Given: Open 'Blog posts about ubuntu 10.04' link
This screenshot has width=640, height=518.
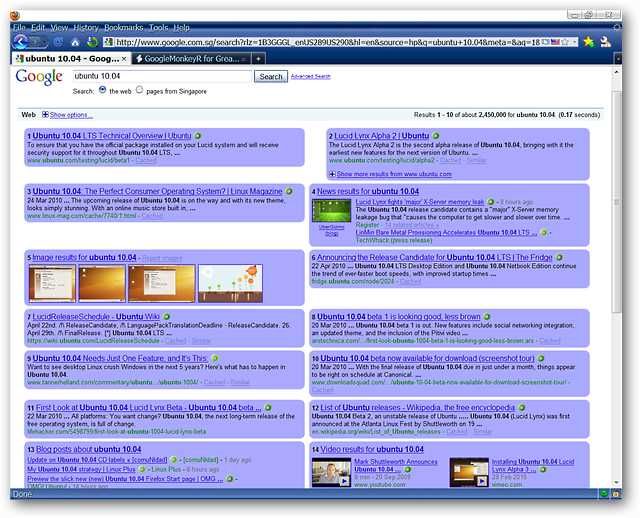Looking at the screenshot, I should pos(89,449).
